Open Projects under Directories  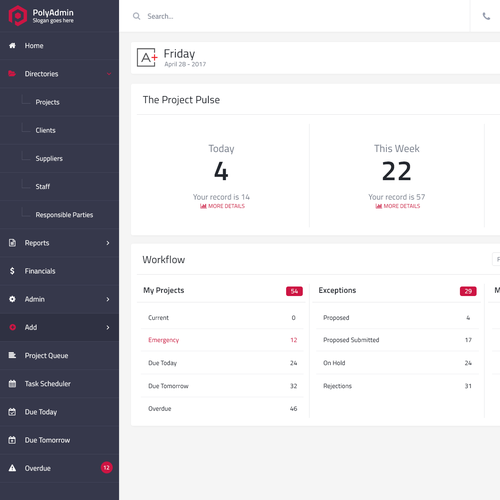59,102
